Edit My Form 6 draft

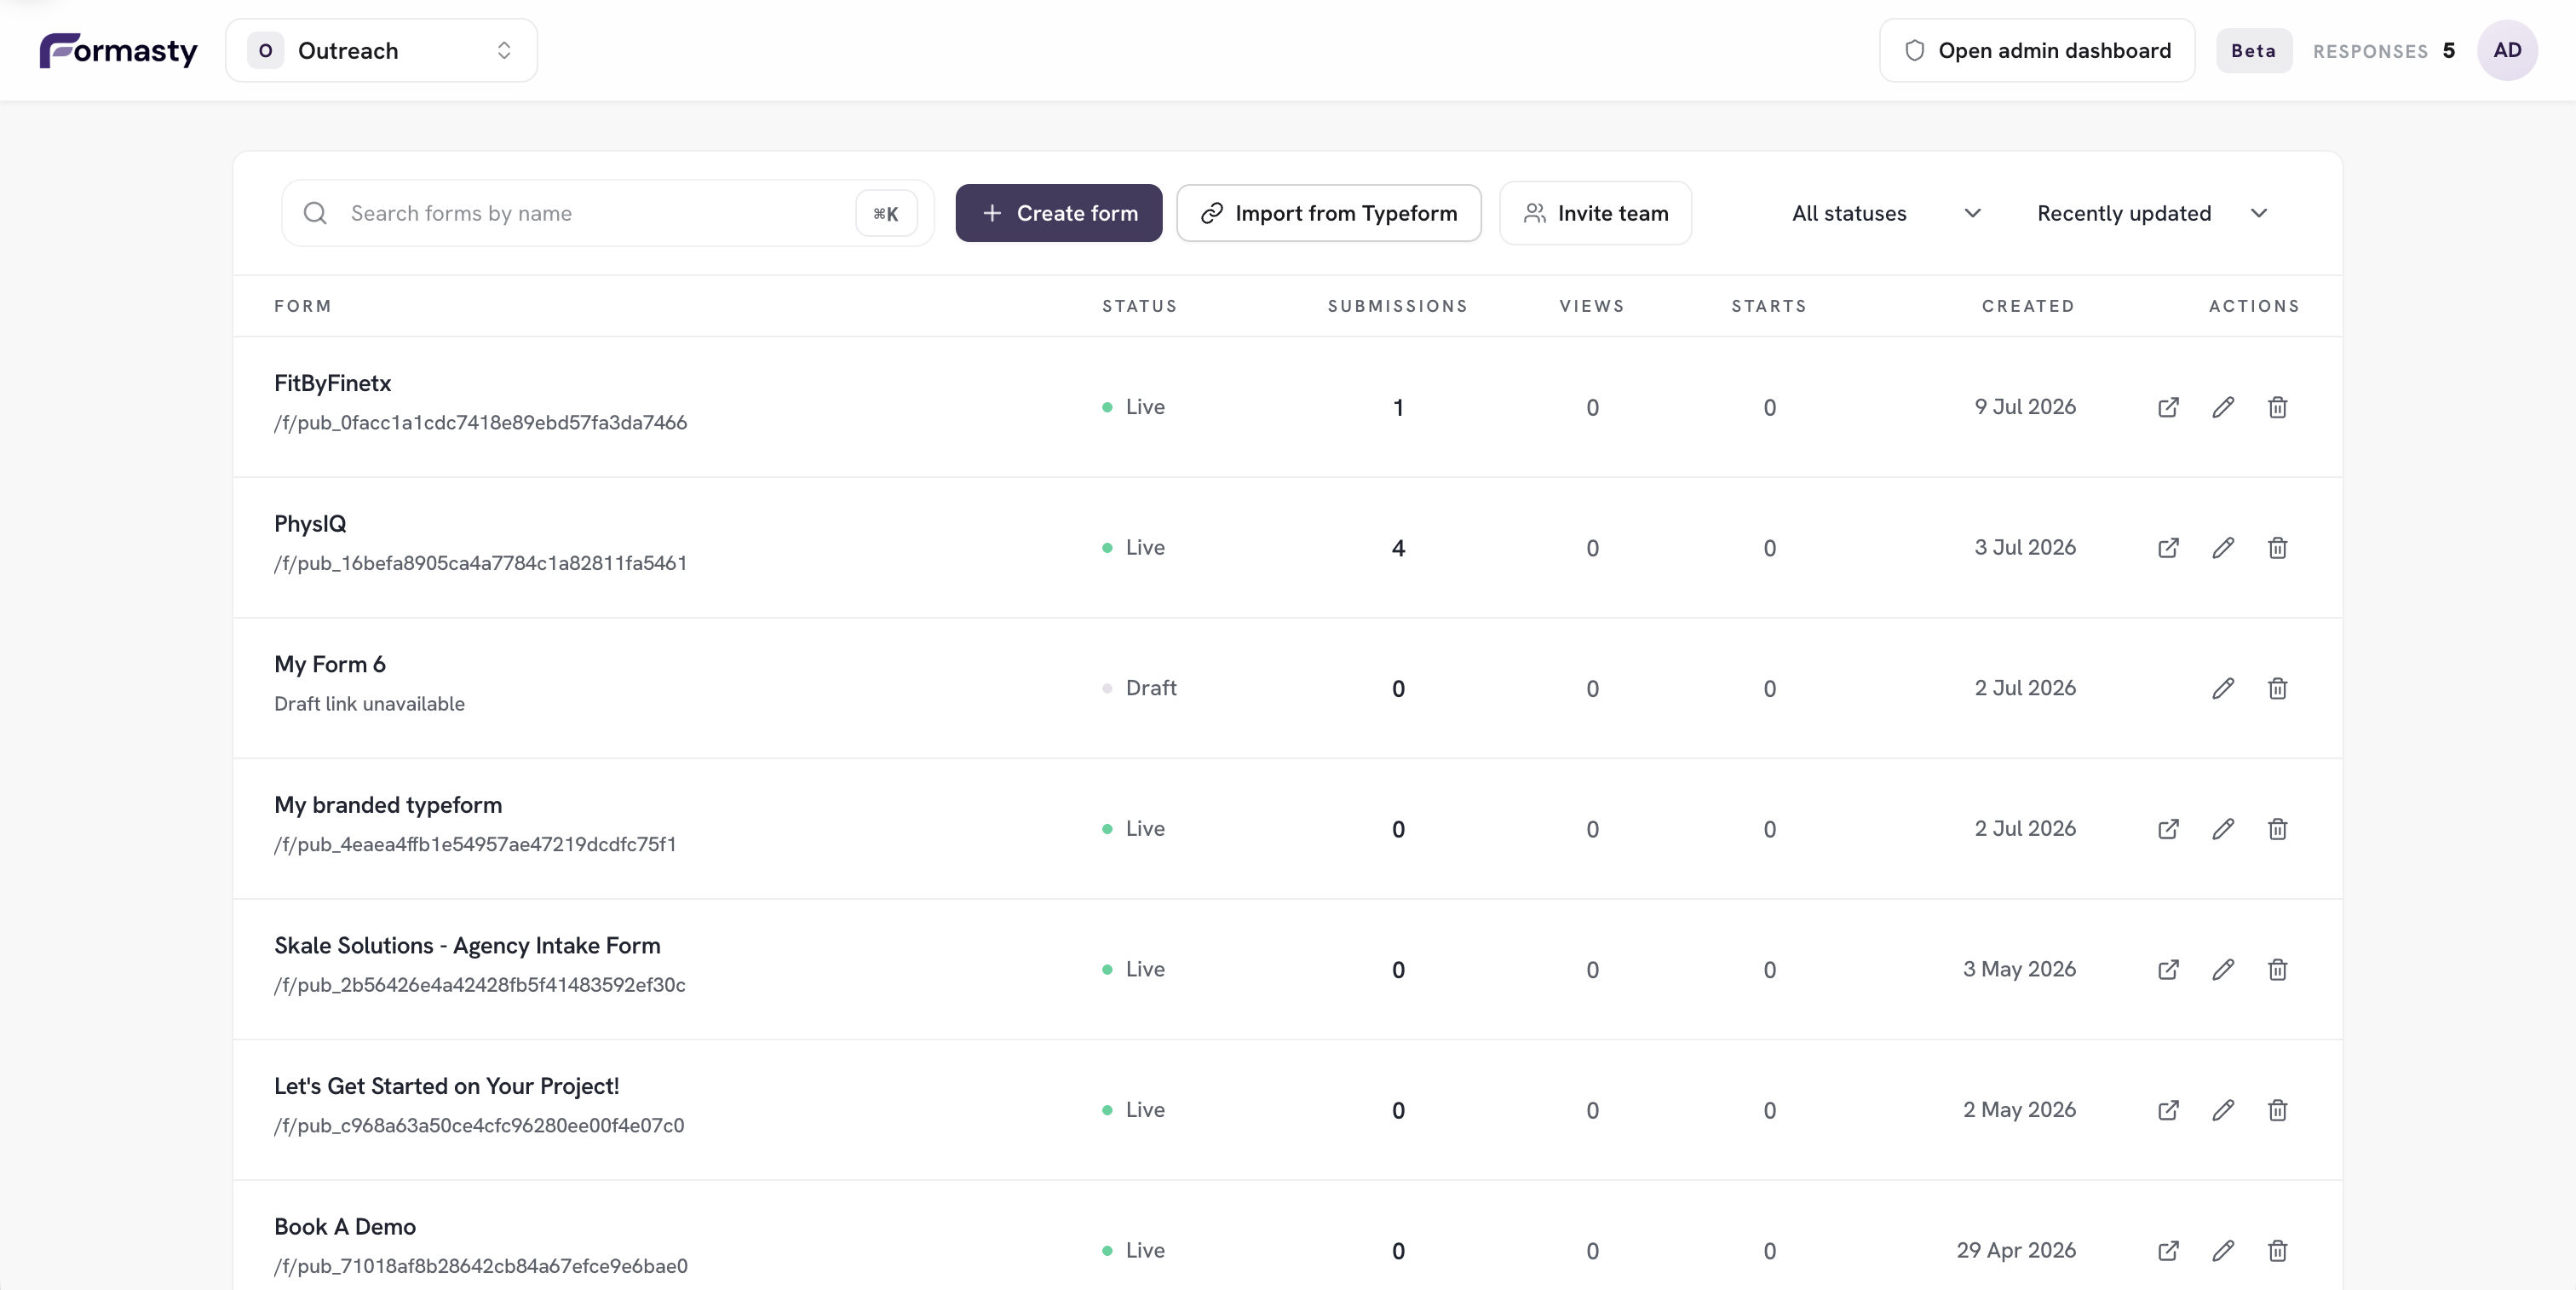2223,688
